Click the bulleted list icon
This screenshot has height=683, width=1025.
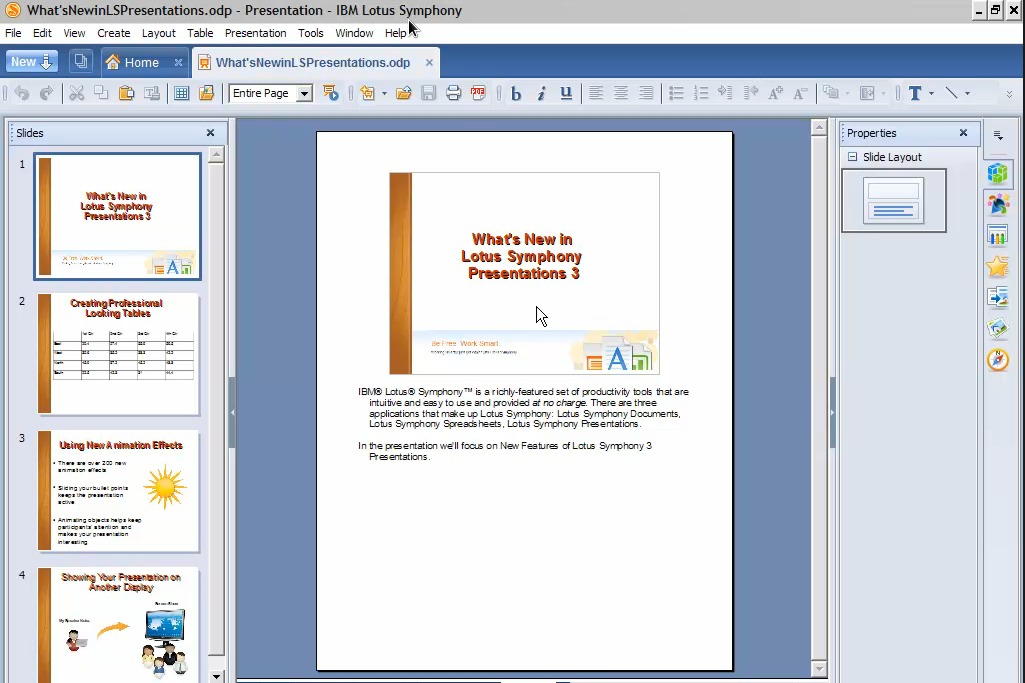pyautogui.click(x=676, y=93)
